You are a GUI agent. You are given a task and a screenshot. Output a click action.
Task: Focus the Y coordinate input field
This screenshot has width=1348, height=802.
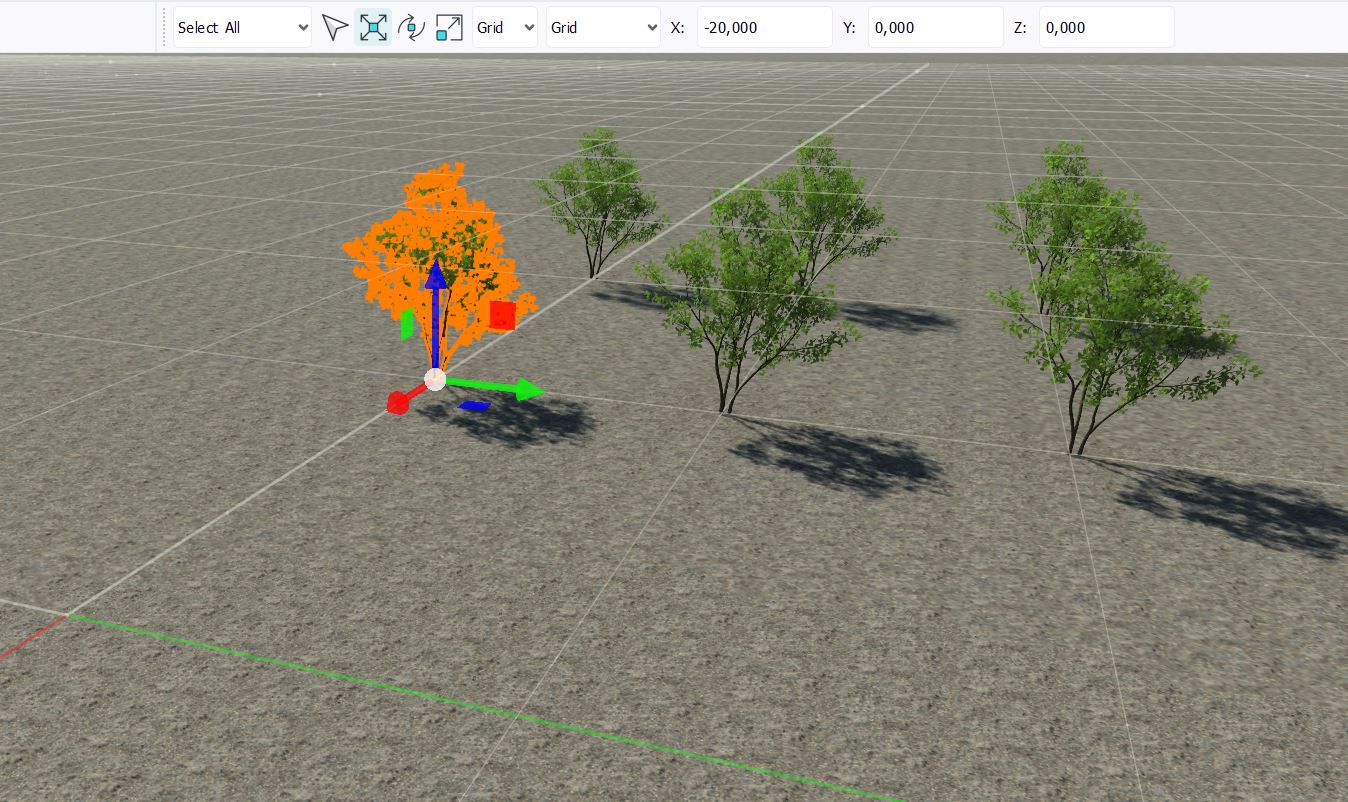tap(934, 28)
